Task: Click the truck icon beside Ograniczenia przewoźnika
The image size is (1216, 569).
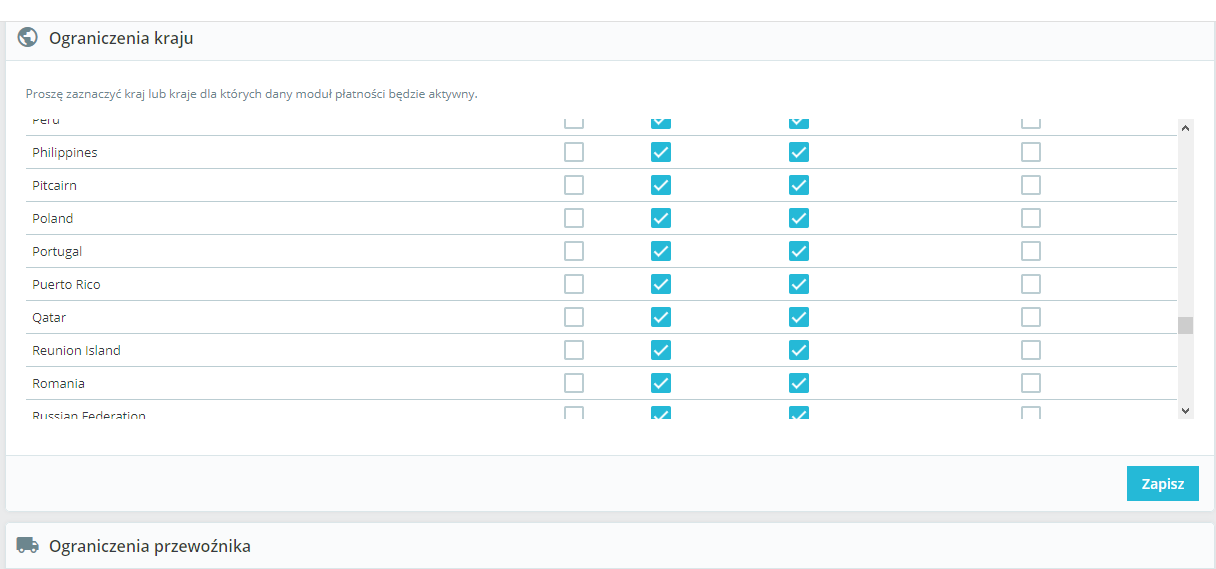Action: 28,545
